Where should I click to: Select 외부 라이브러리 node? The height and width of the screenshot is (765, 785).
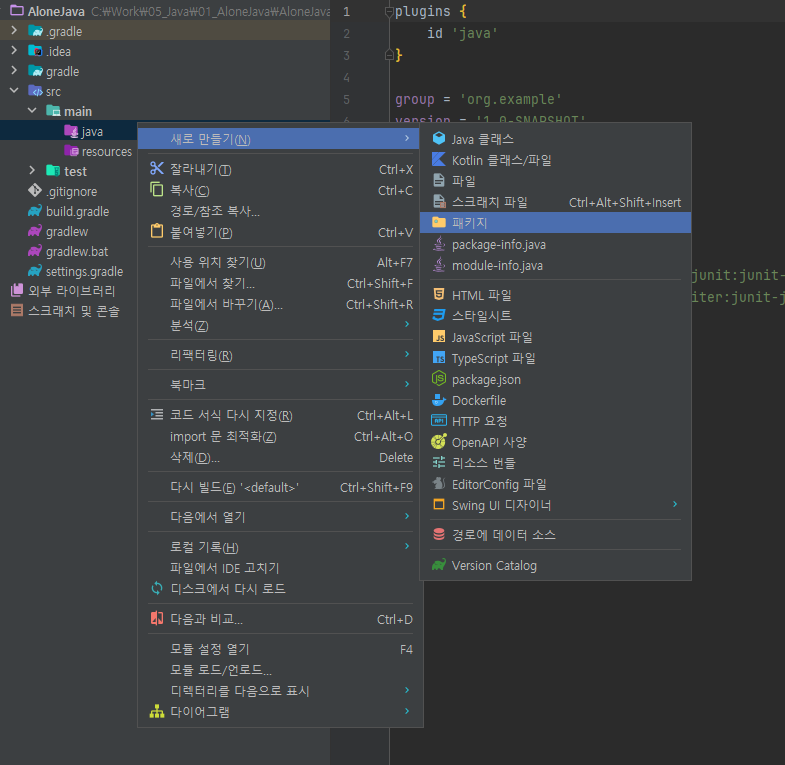pyautogui.click(x=63, y=290)
